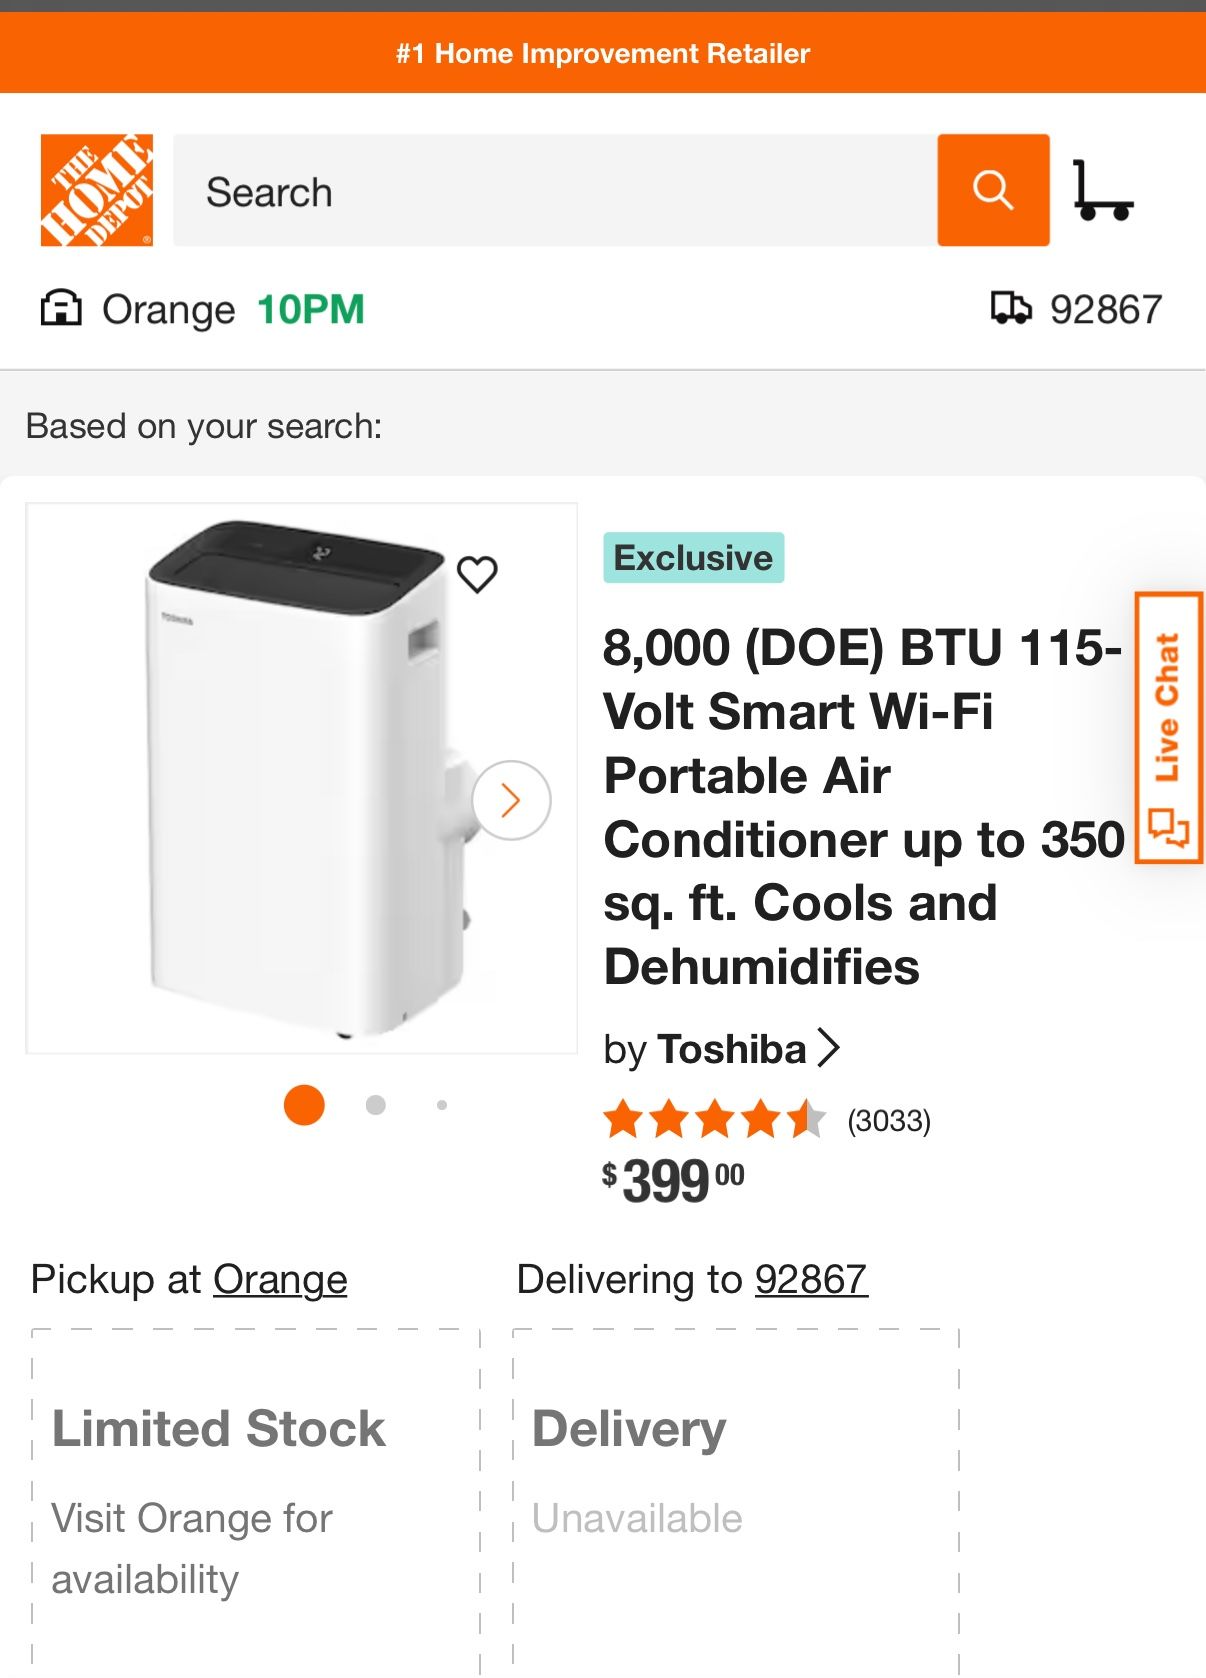
Task: Click the underlined Orange pickup link
Action: point(280,1280)
